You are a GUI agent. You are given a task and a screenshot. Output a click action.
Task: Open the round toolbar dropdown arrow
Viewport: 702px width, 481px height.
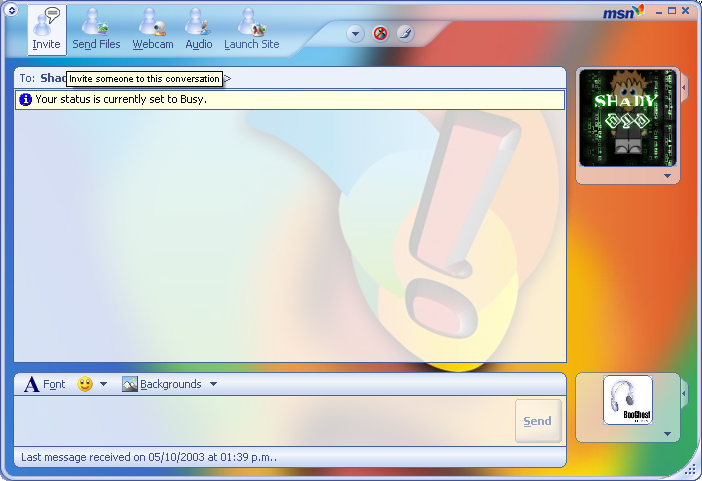pos(356,33)
